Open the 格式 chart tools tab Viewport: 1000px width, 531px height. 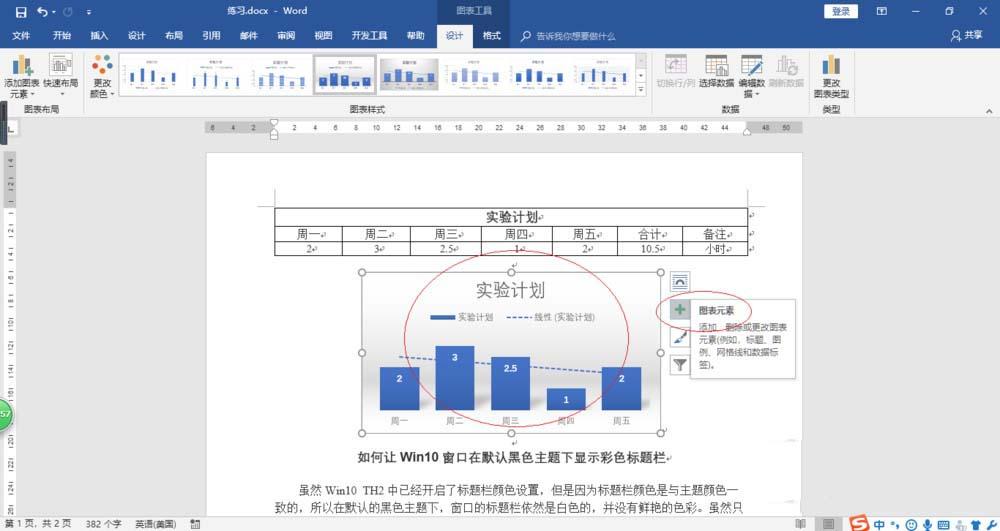click(491, 36)
